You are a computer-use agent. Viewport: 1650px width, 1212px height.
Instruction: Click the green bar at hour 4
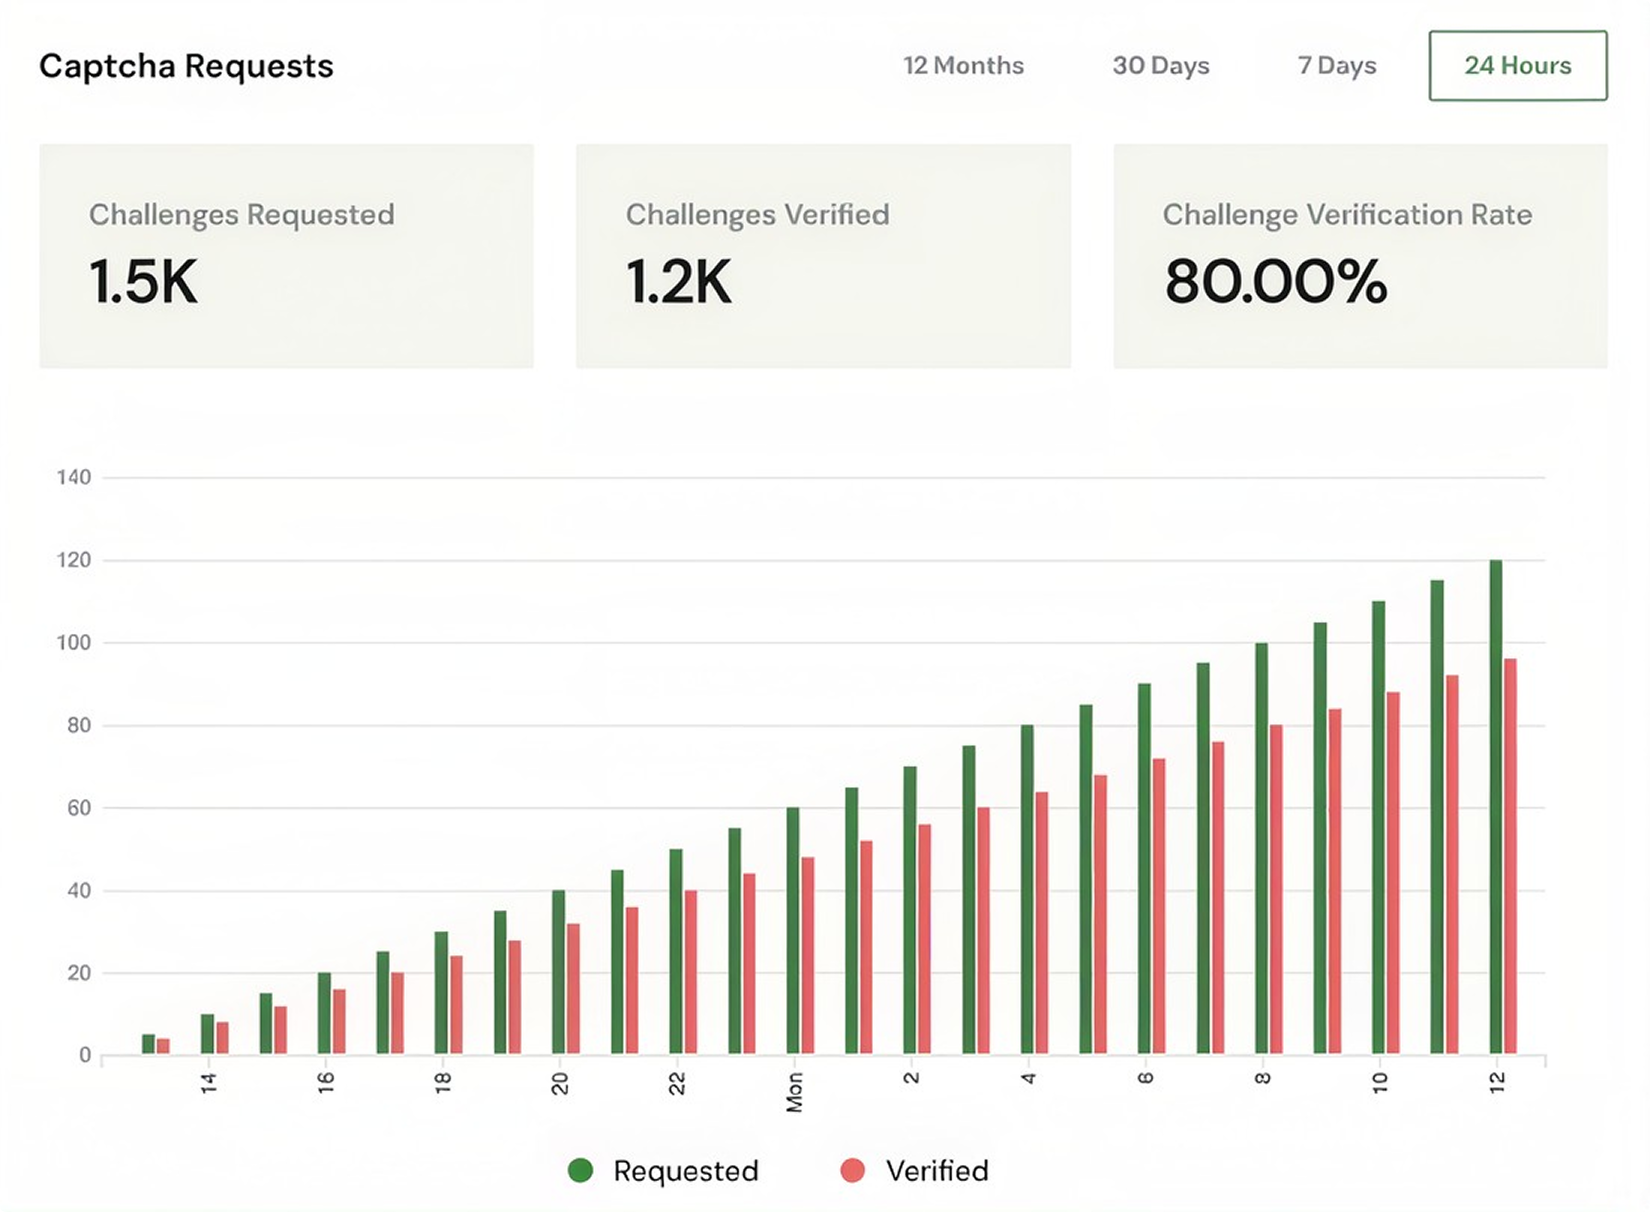point(1027,889)
